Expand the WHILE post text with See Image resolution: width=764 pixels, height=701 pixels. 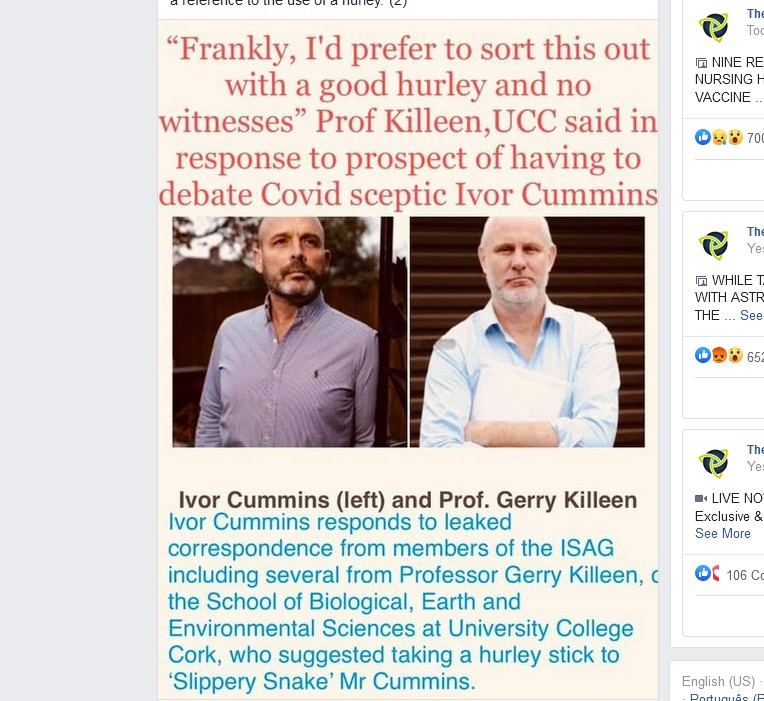coord(751,315)
